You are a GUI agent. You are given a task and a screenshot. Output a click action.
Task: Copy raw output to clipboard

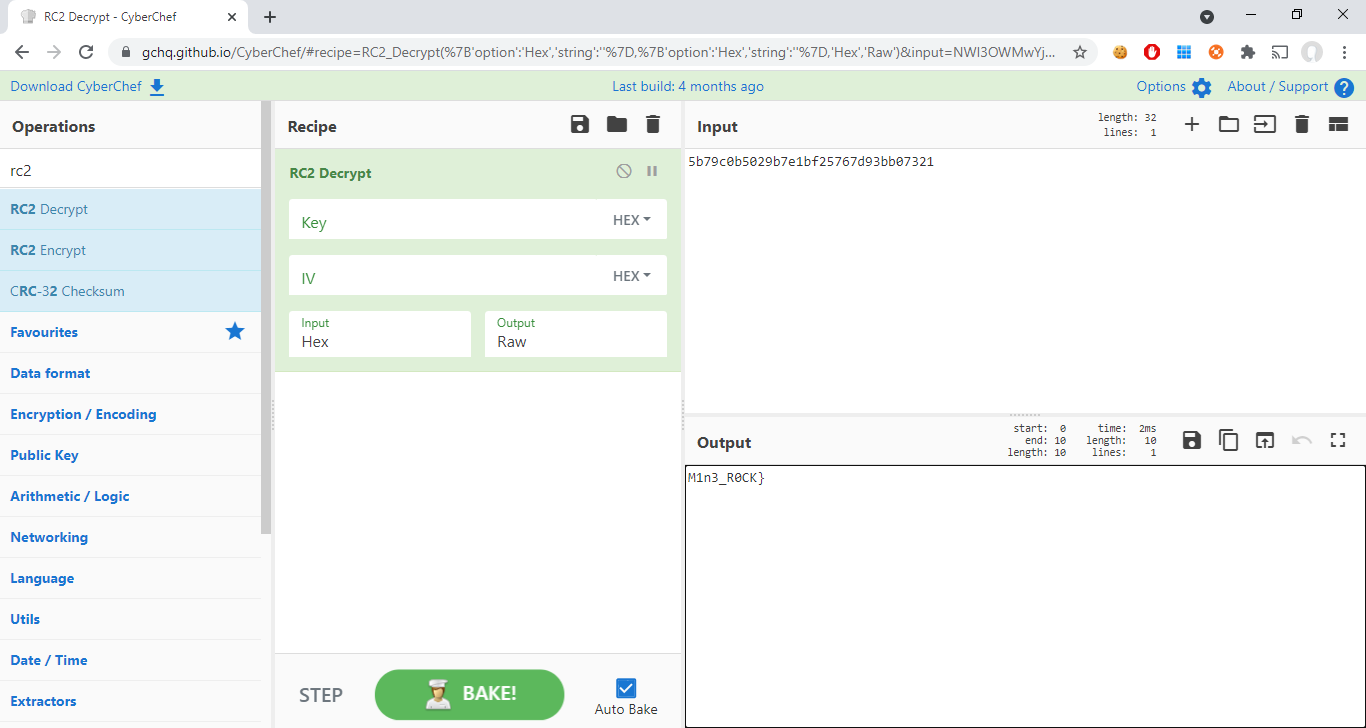pos(1228,440)
